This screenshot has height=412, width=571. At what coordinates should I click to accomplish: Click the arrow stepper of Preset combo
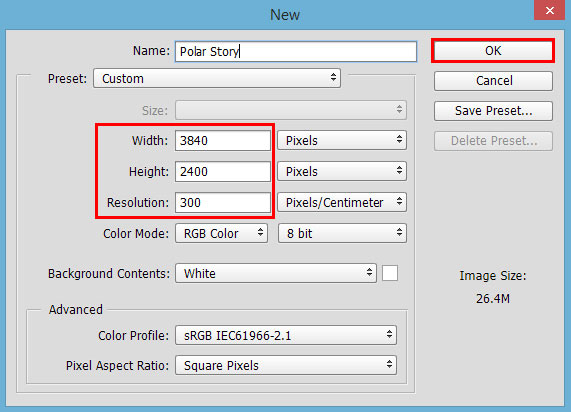coord(333,78)
